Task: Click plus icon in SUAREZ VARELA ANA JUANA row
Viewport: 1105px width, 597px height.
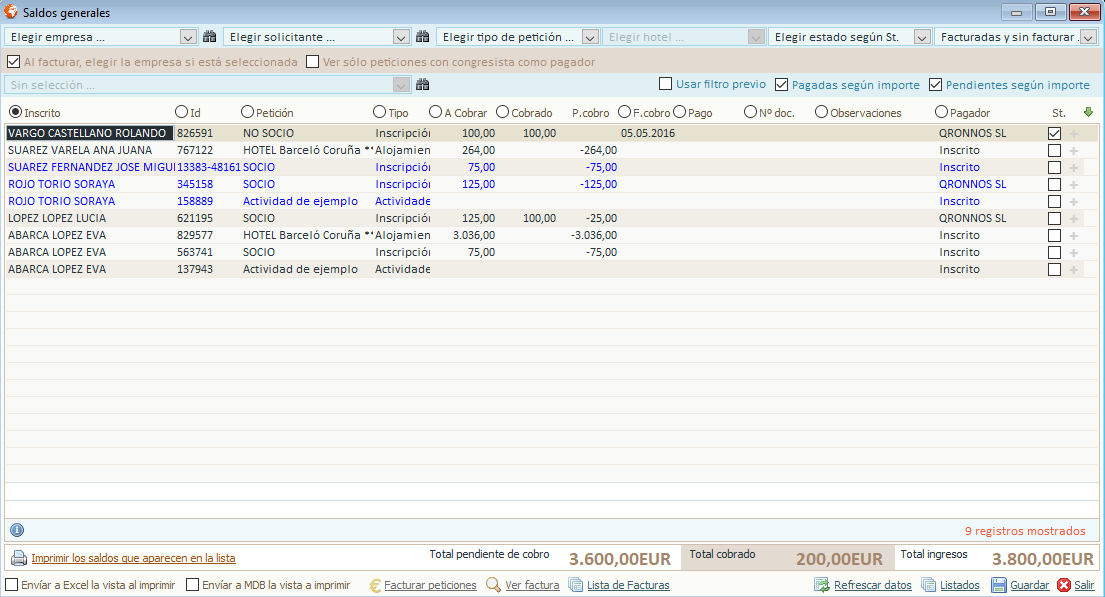Action: pyautogui.click(x=1073, y=150)
